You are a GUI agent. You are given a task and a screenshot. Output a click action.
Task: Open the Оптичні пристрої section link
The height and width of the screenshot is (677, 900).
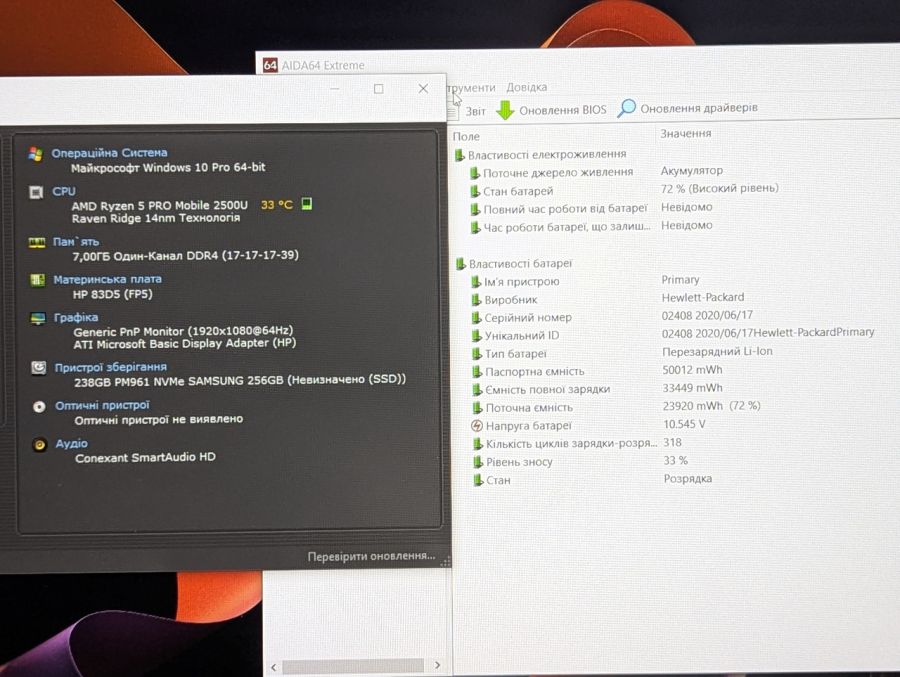pyautogui.click(x=102, y=405)
